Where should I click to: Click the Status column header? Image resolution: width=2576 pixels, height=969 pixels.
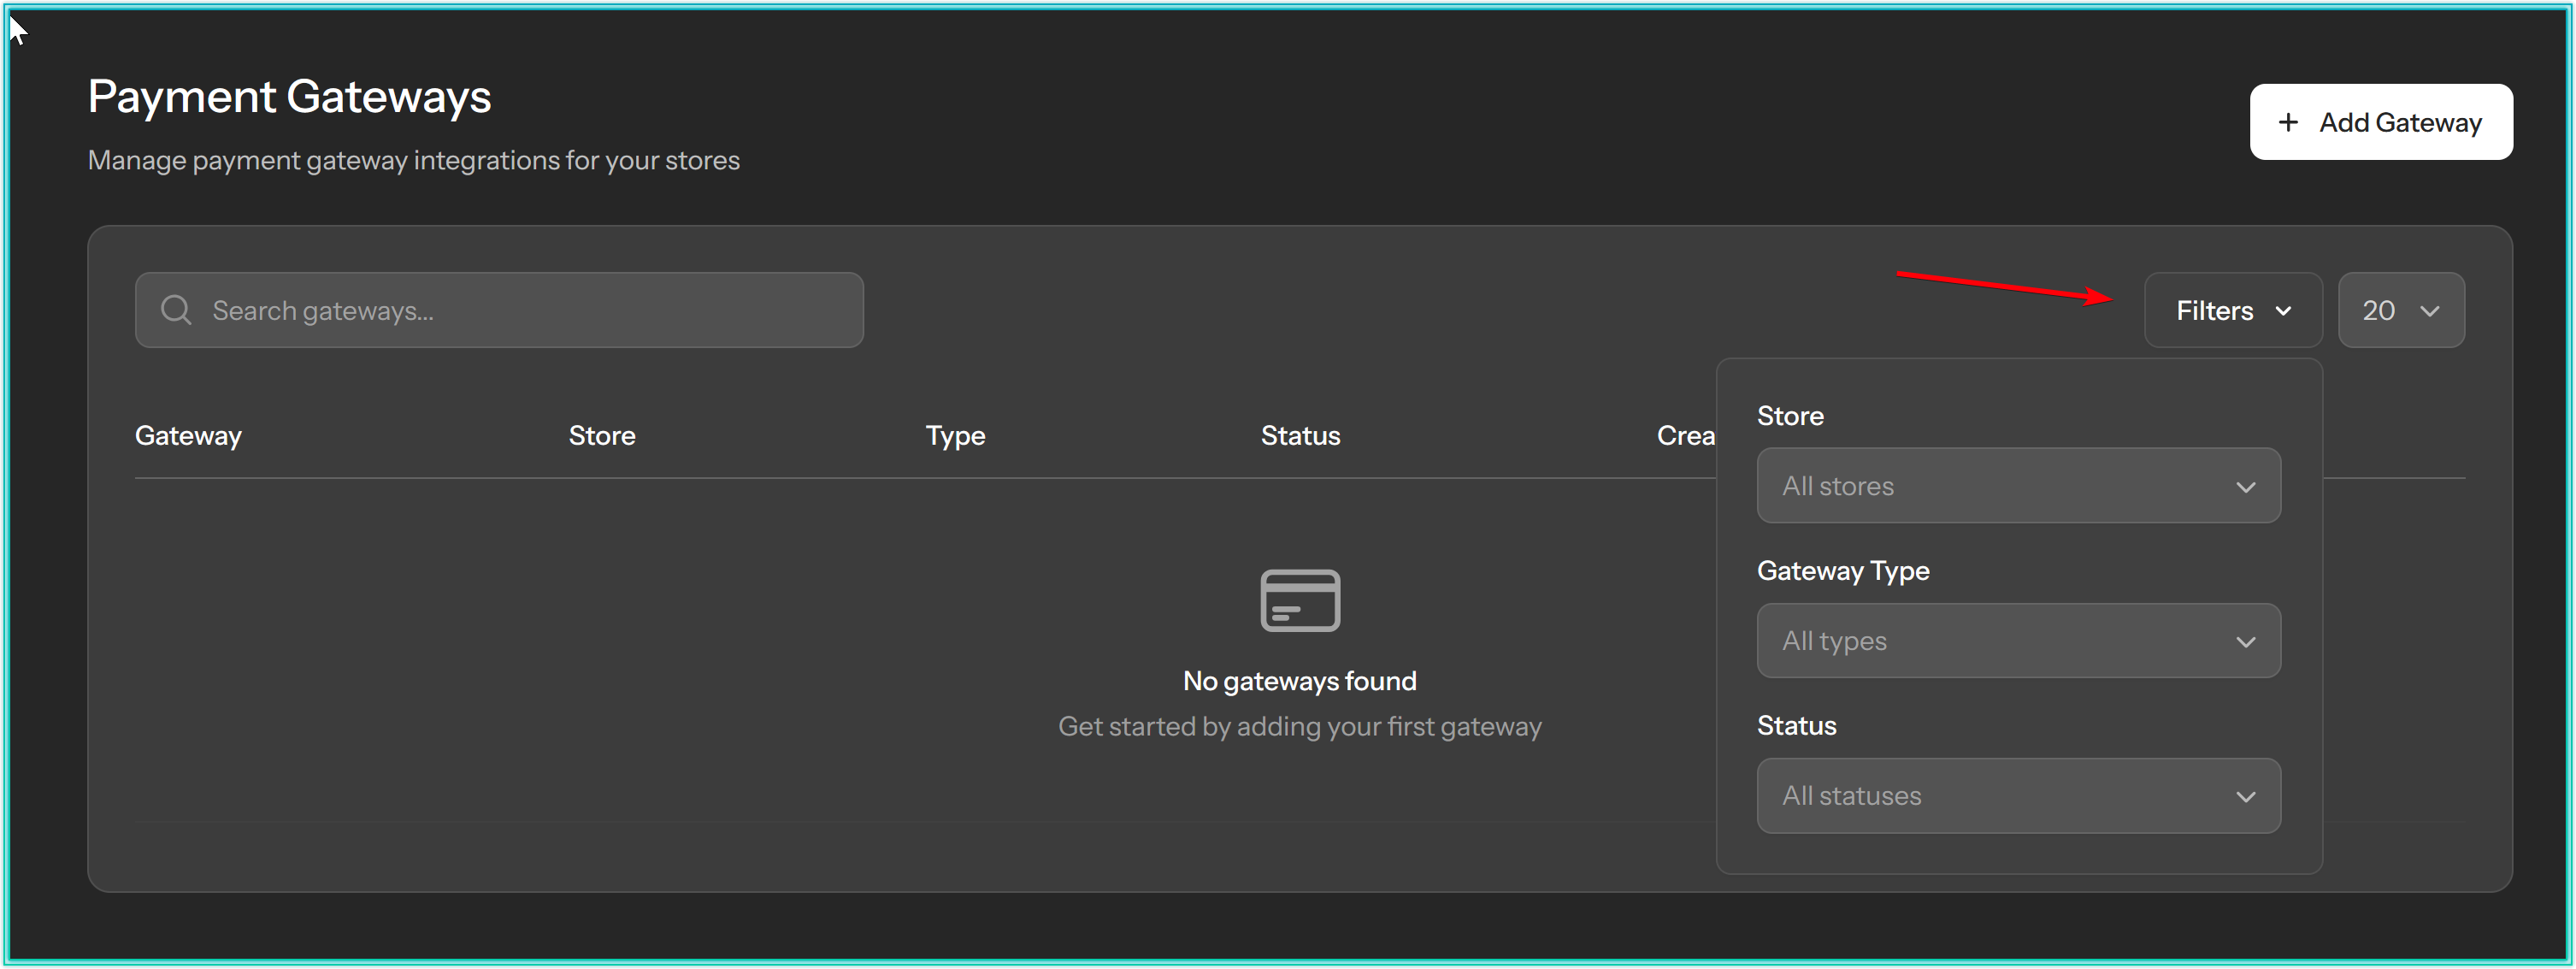point(1300,436)
